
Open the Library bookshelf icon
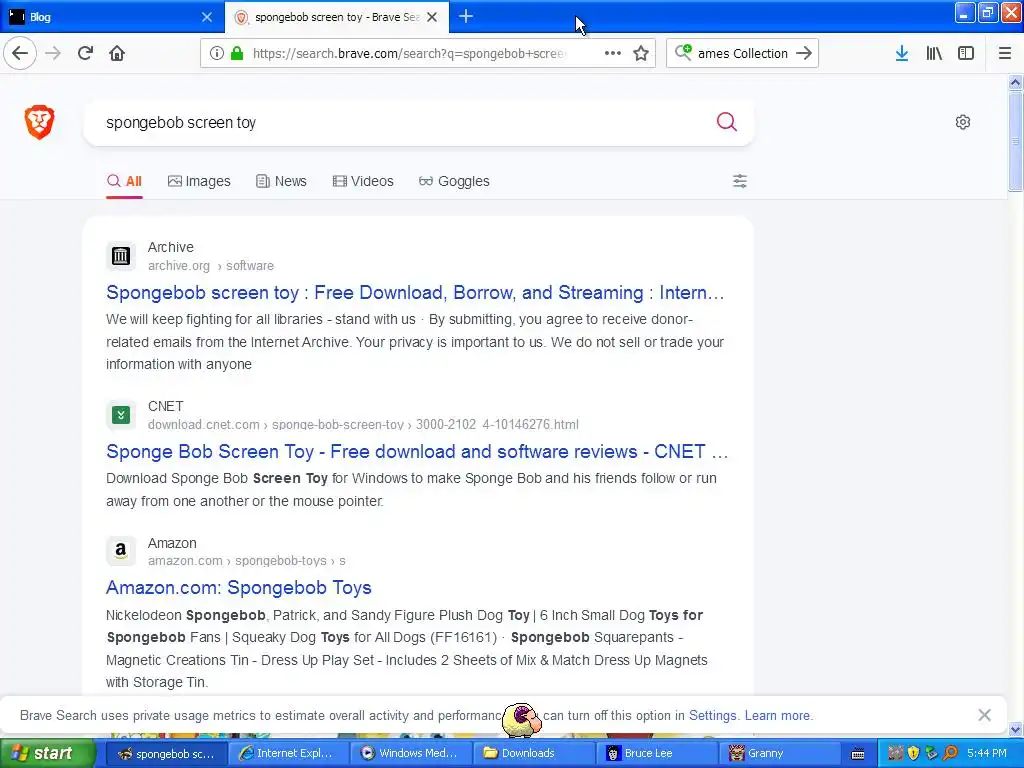click(x=934, y=53)
